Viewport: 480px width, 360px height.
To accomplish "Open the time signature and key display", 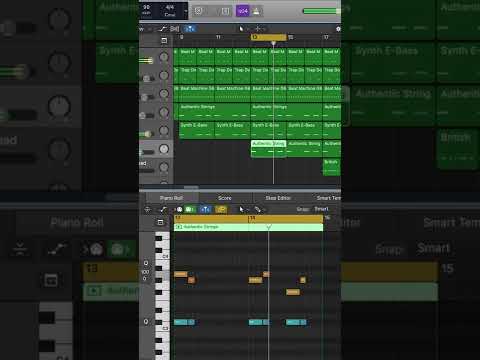I will click(x=170, y=11).
